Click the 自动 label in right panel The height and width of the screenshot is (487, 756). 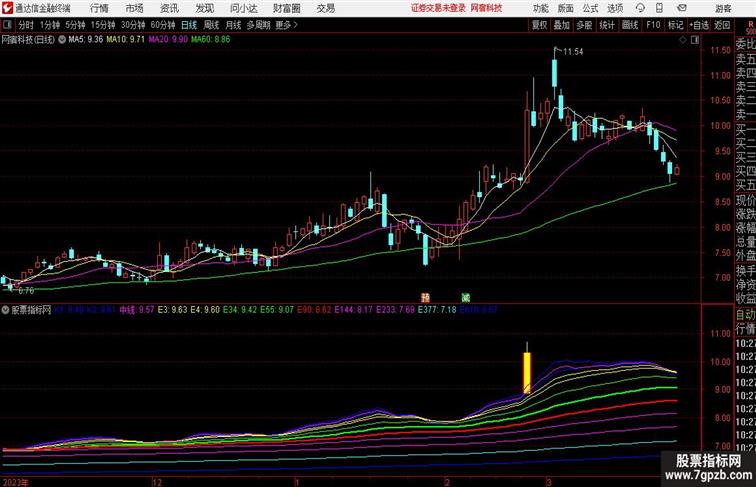click(745, 314)
